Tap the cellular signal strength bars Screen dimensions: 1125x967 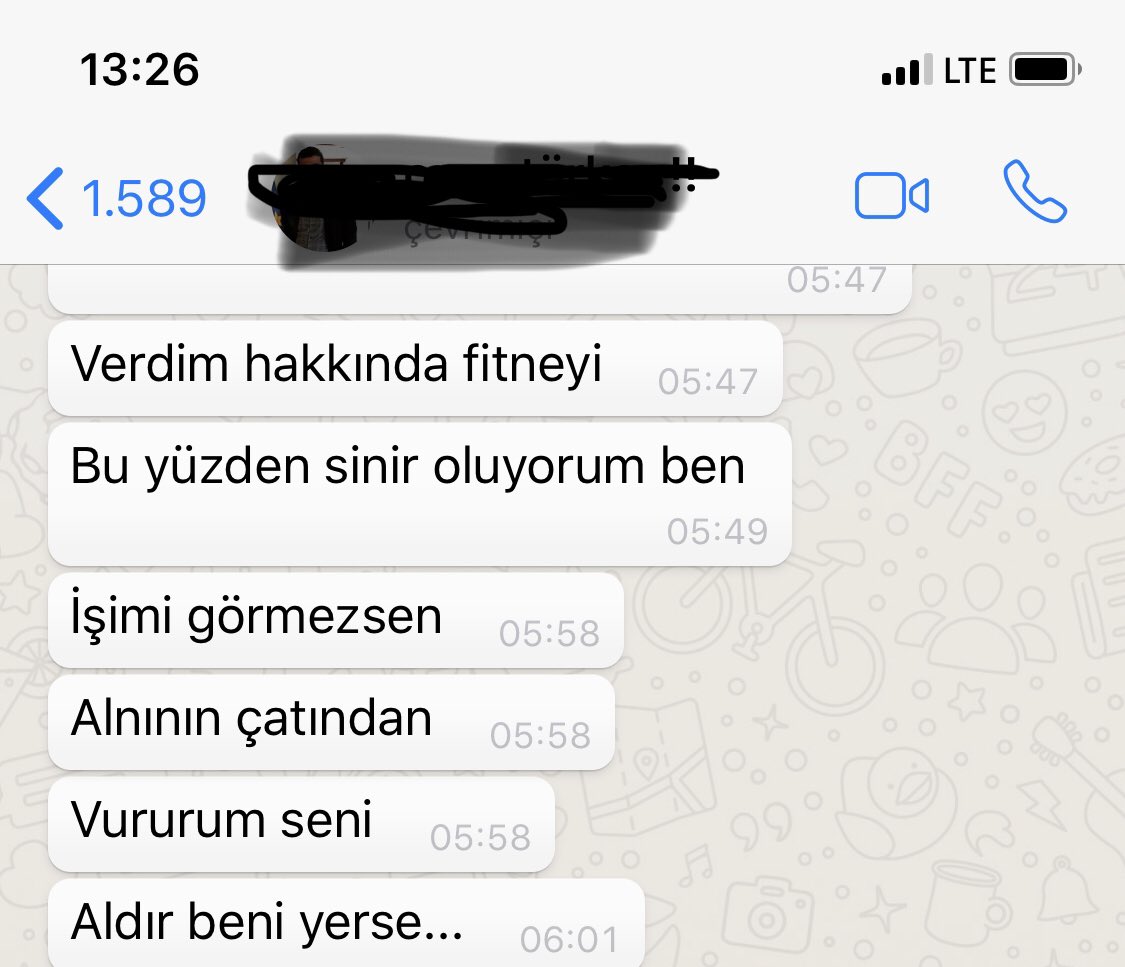[x=908, y=70]
